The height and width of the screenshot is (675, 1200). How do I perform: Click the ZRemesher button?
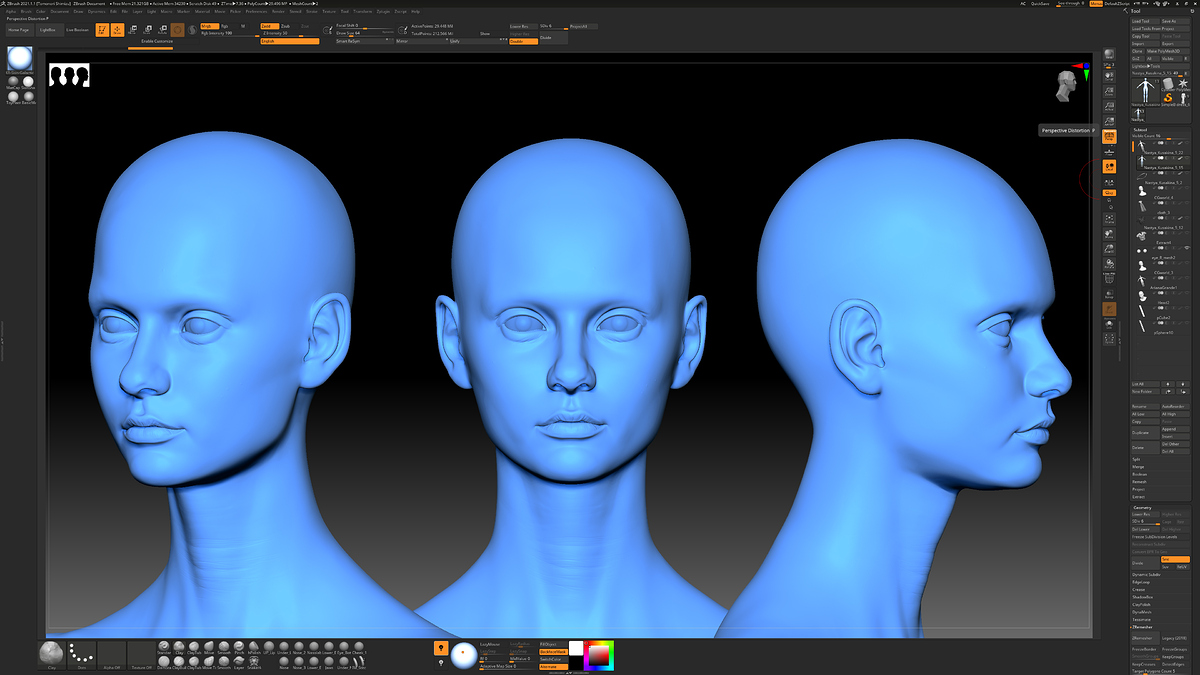pos(1145,636)
